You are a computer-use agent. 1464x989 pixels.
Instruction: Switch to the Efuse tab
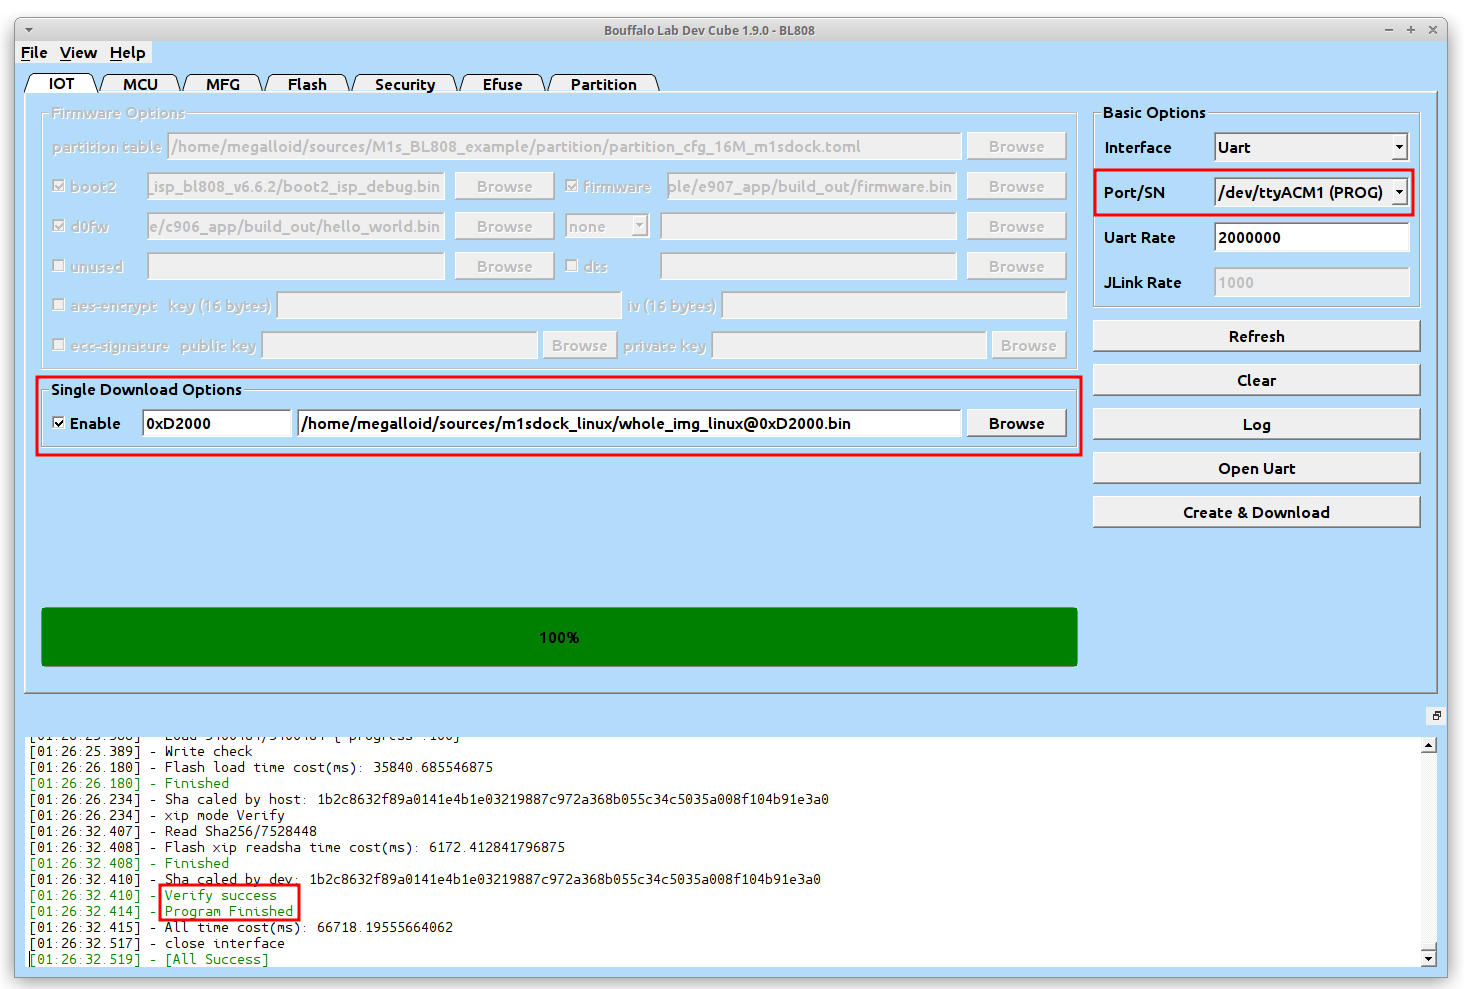coord(502,84)
